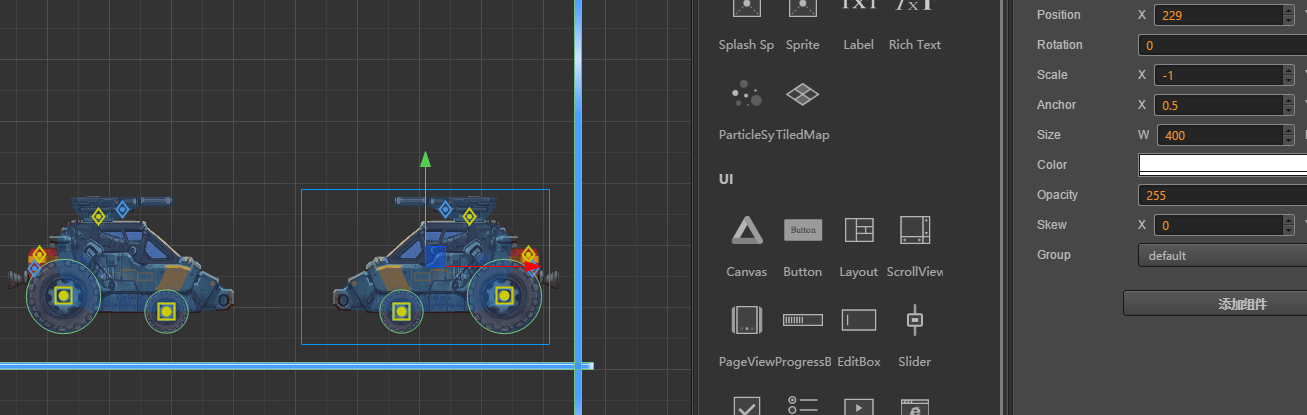Select the Button UI node icon

(803, 230)
